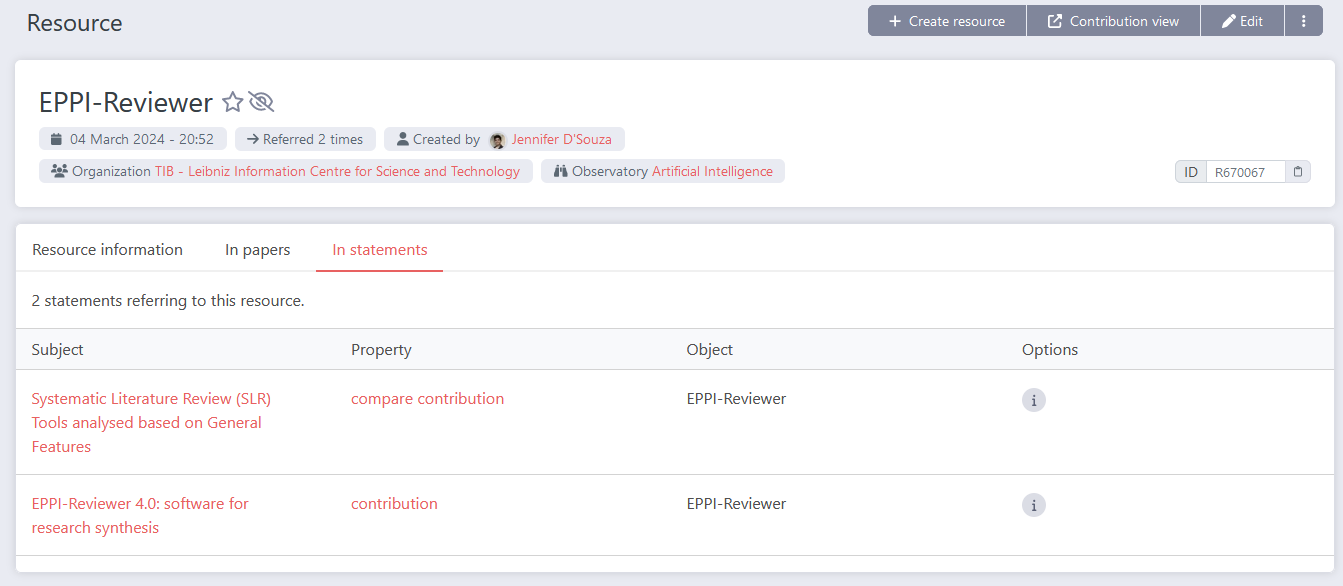Switch to the In papers tab
Viewport: 1343px width, 586px height.
257,248
